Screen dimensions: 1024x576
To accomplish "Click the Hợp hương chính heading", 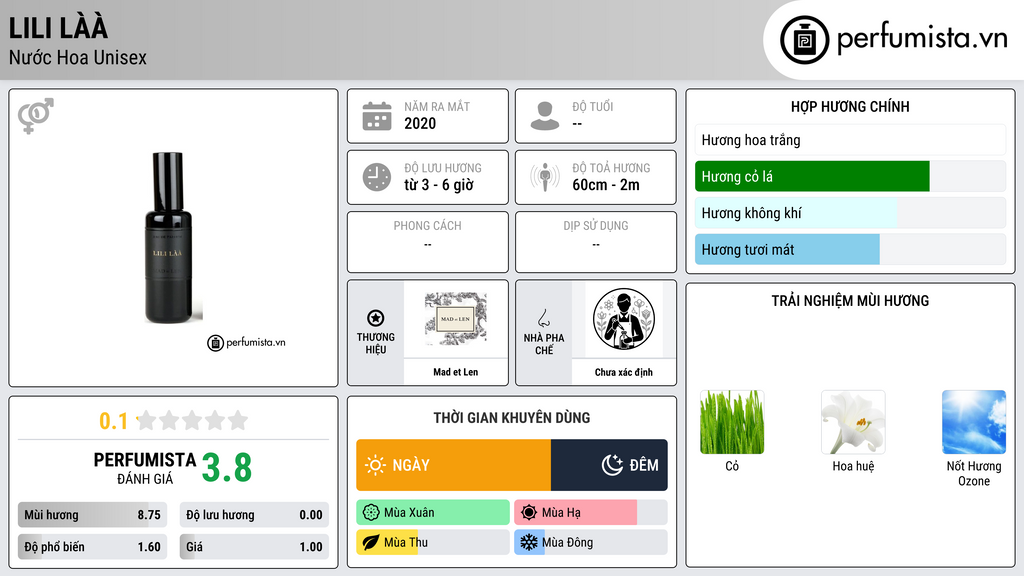I will click(850, 106).
